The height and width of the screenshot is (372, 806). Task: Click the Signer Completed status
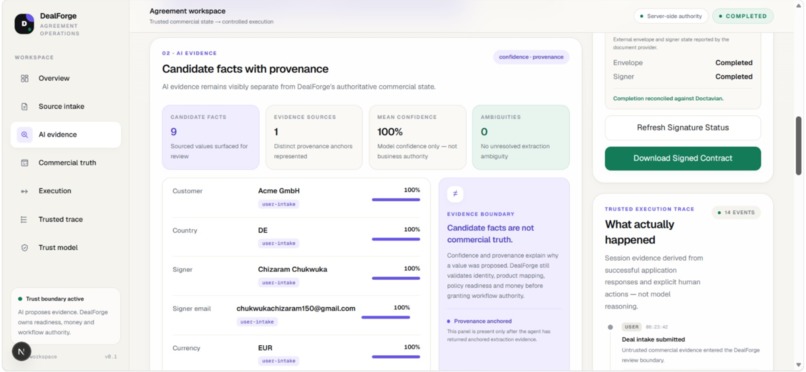[x=734, y=77]
